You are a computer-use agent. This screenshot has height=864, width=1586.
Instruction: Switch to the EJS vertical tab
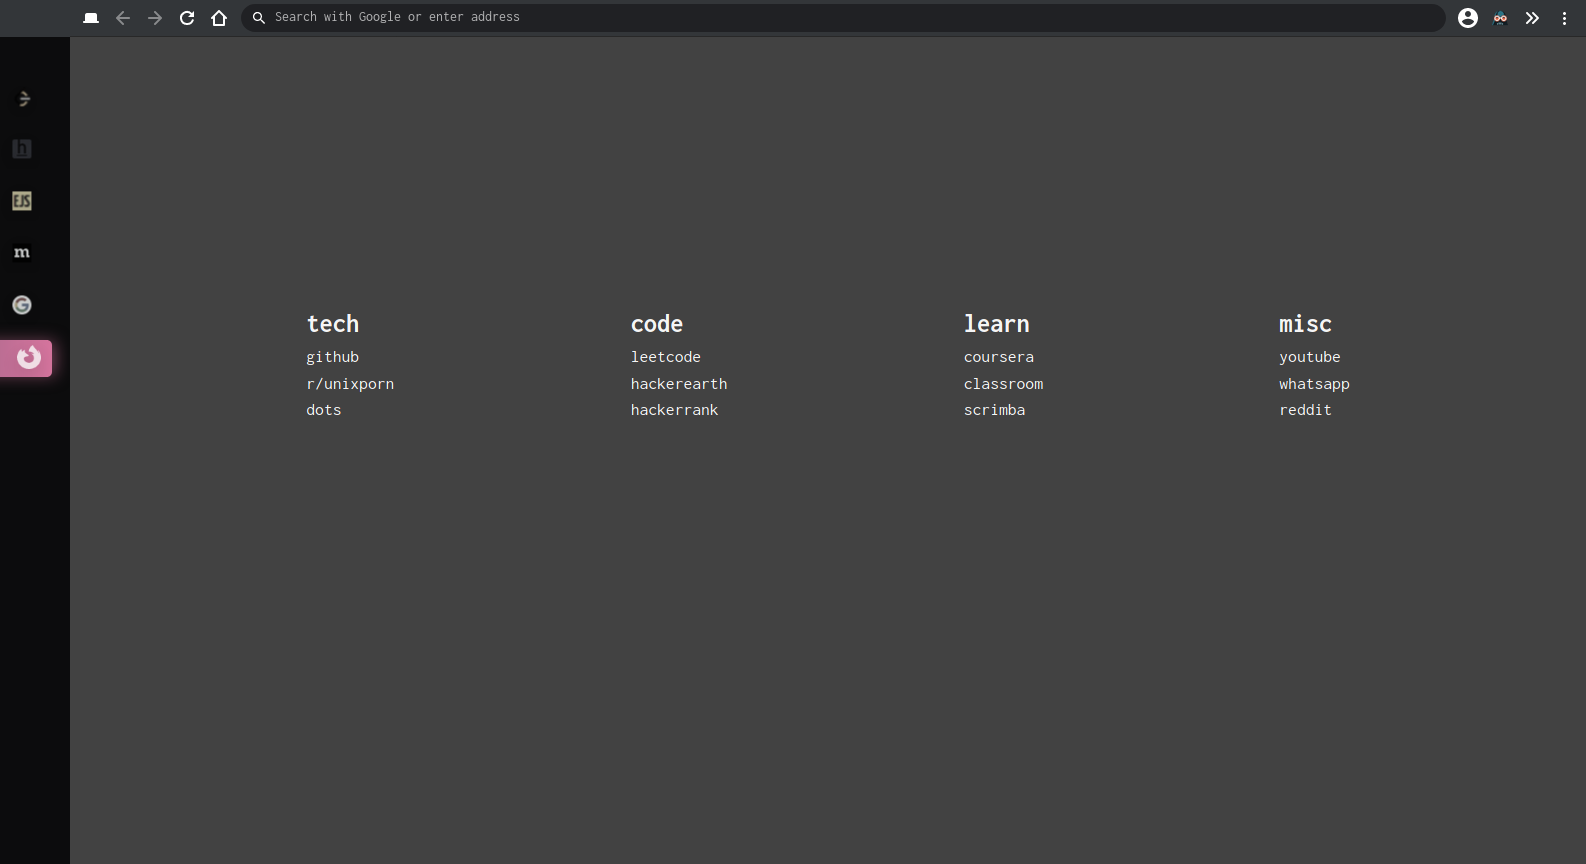click(22, 201)
